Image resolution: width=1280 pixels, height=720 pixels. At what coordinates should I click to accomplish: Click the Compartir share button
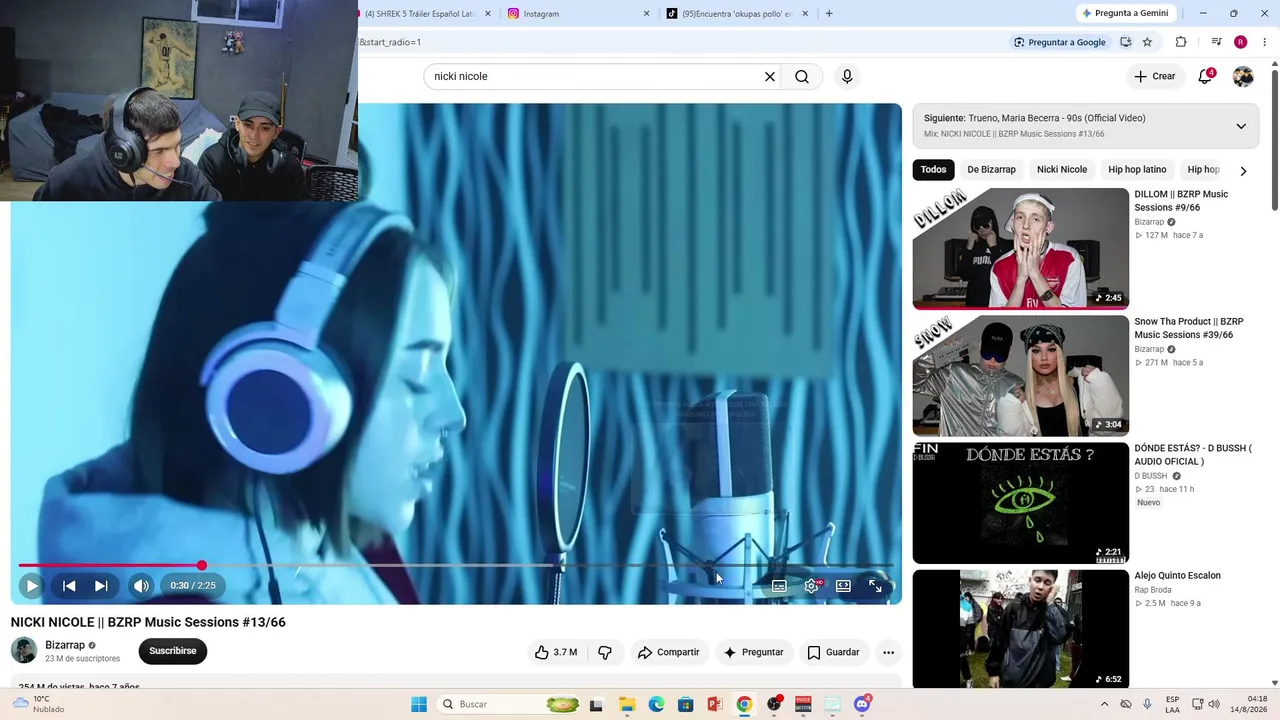(669, 652)
